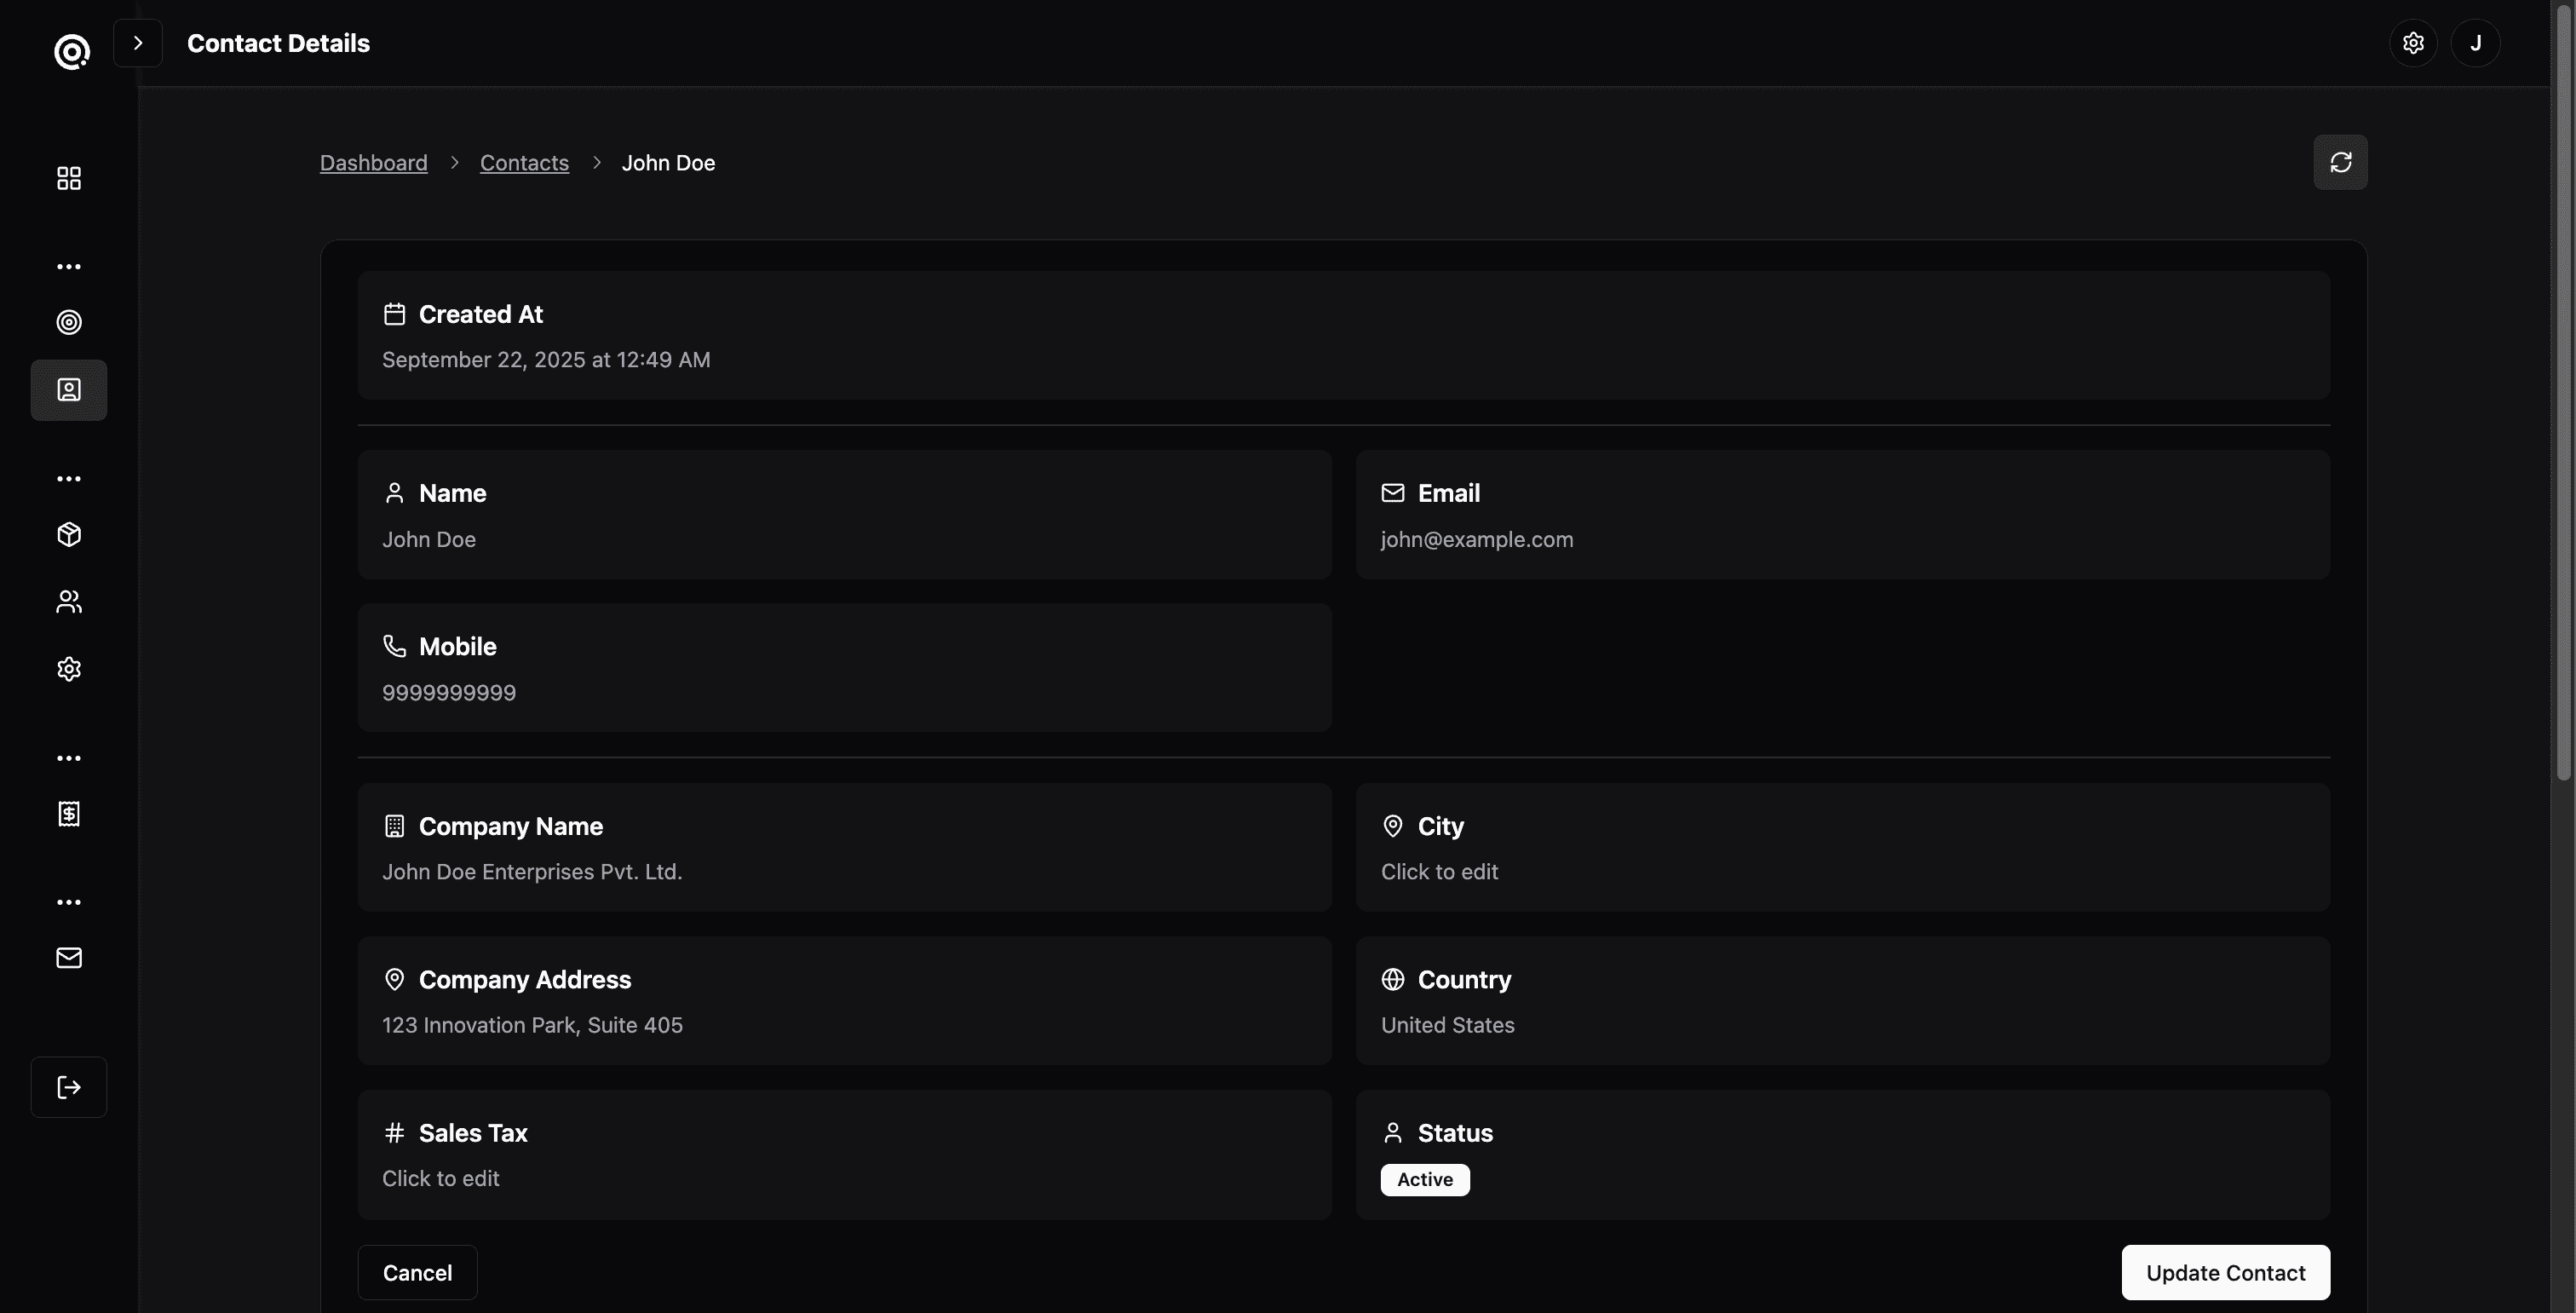This screenshot has height=1313, width=2576.
Task: Click the invoice receipt icon in sidebar
Action: (69, 814)
